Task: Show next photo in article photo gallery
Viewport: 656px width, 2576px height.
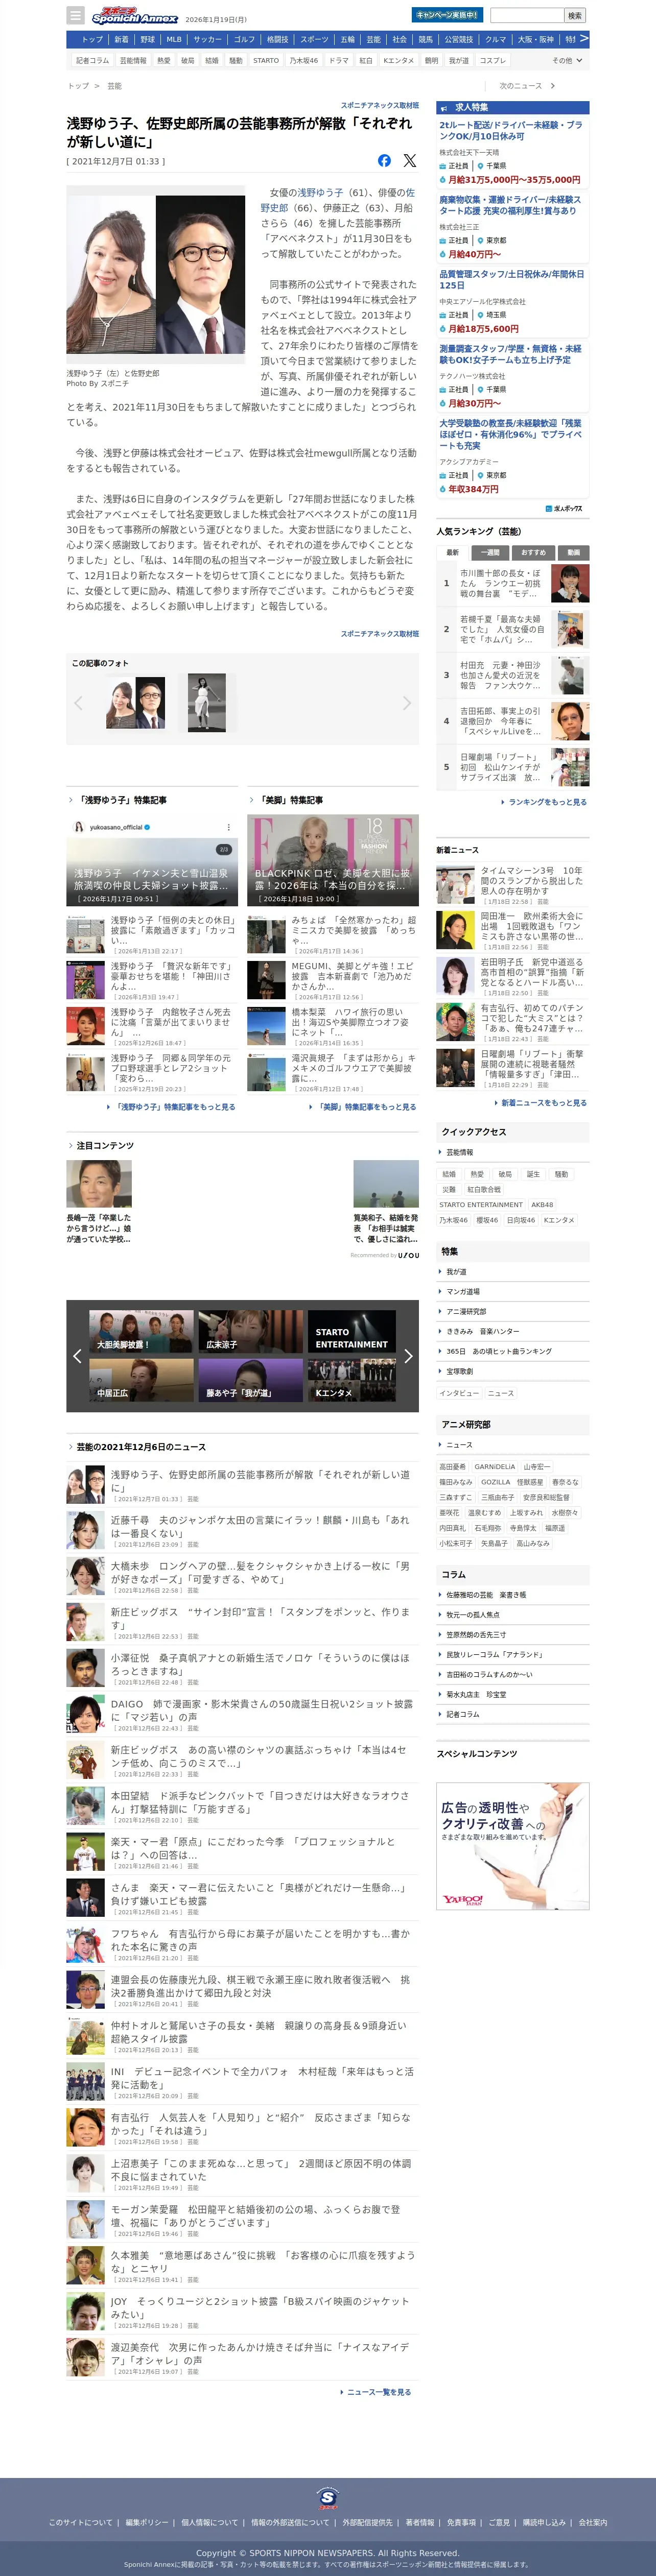Action: click(x=407, y=703)
